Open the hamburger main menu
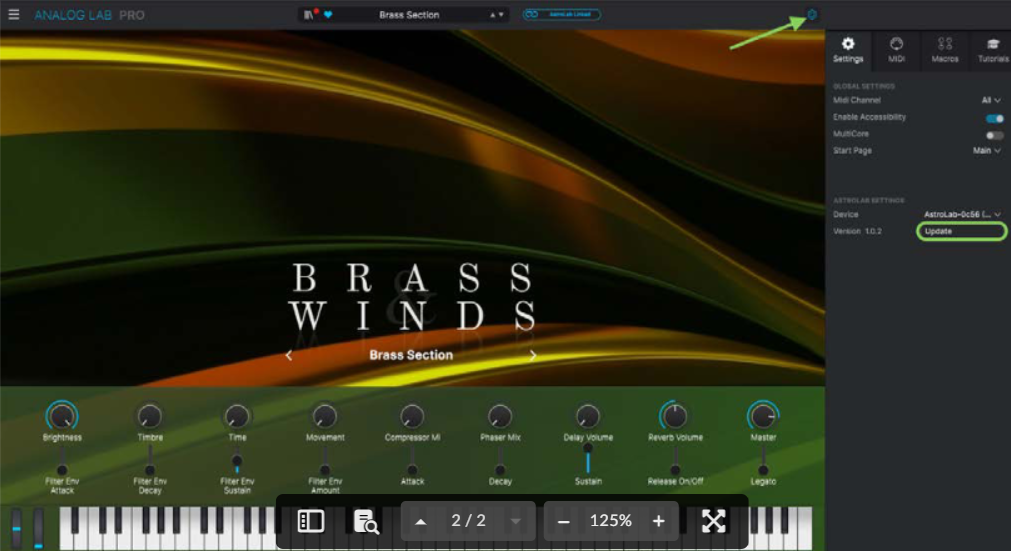 14,14
